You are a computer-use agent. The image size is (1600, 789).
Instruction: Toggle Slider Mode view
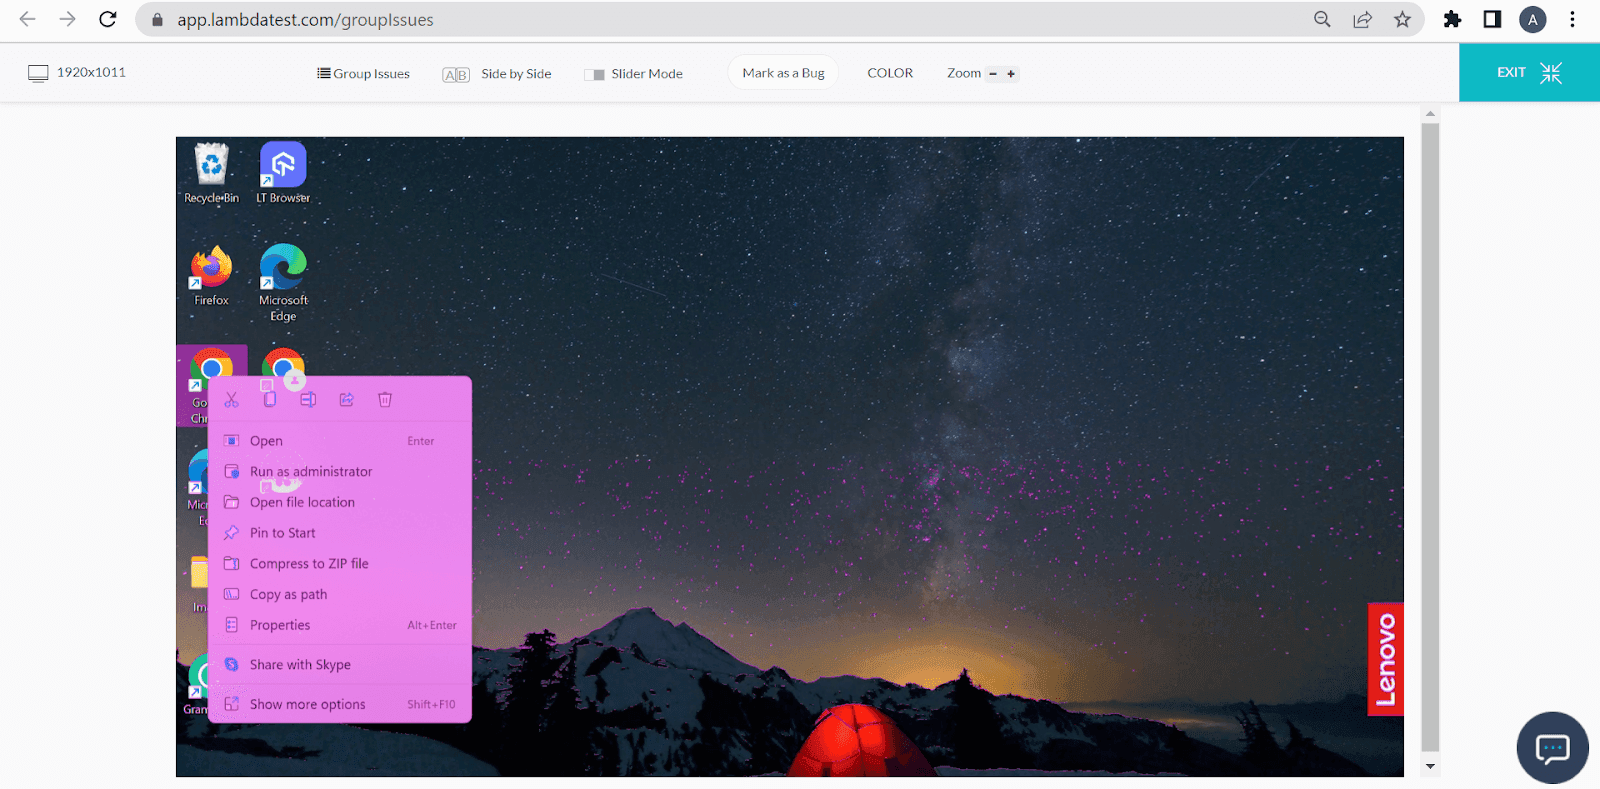coord(634,74)
